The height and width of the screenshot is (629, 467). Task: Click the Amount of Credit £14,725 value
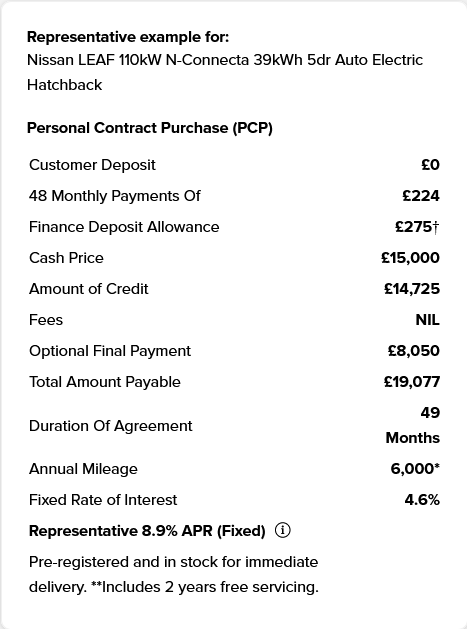point(412,289)
